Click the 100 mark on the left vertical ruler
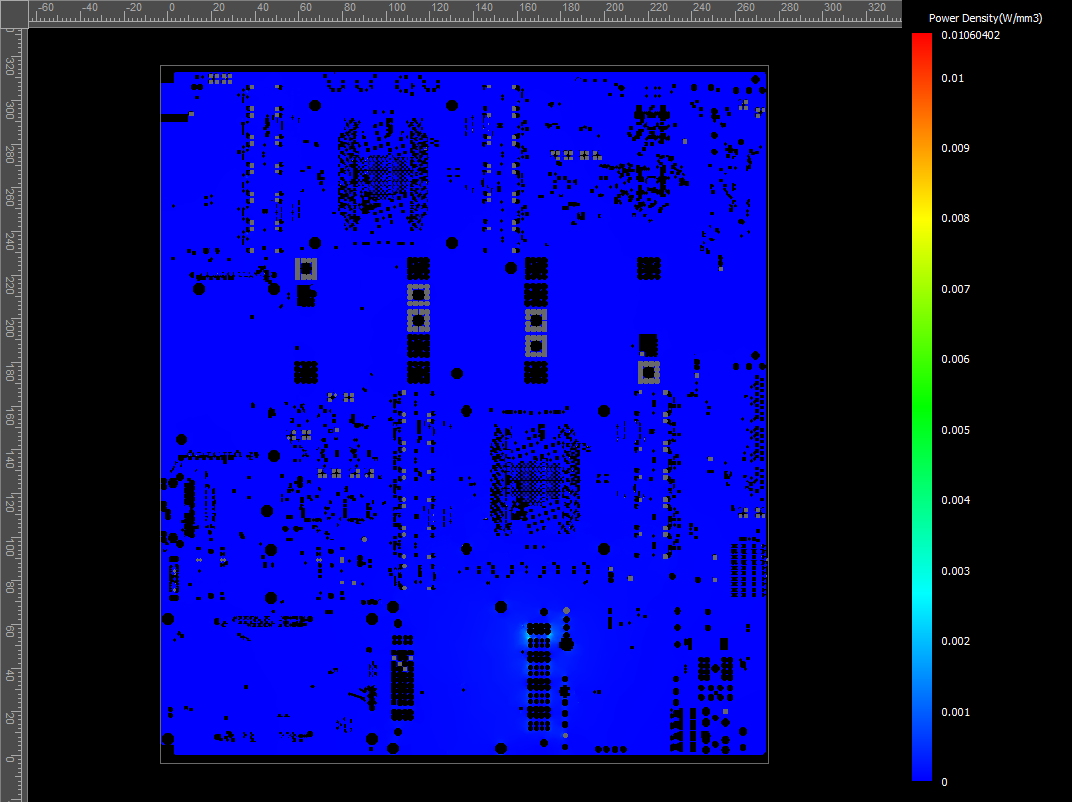The width and height of the screenshot is (1072, 802). 9,547
